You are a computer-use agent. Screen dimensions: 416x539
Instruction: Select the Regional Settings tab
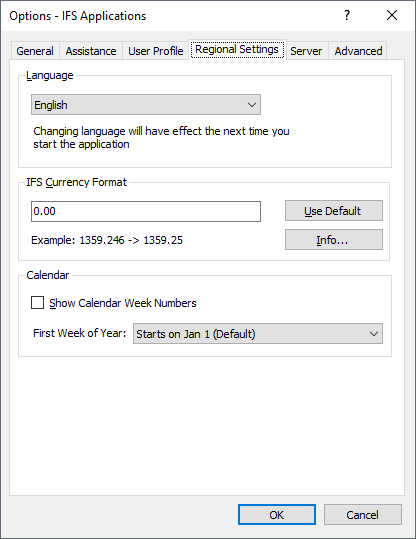[237, 50]
